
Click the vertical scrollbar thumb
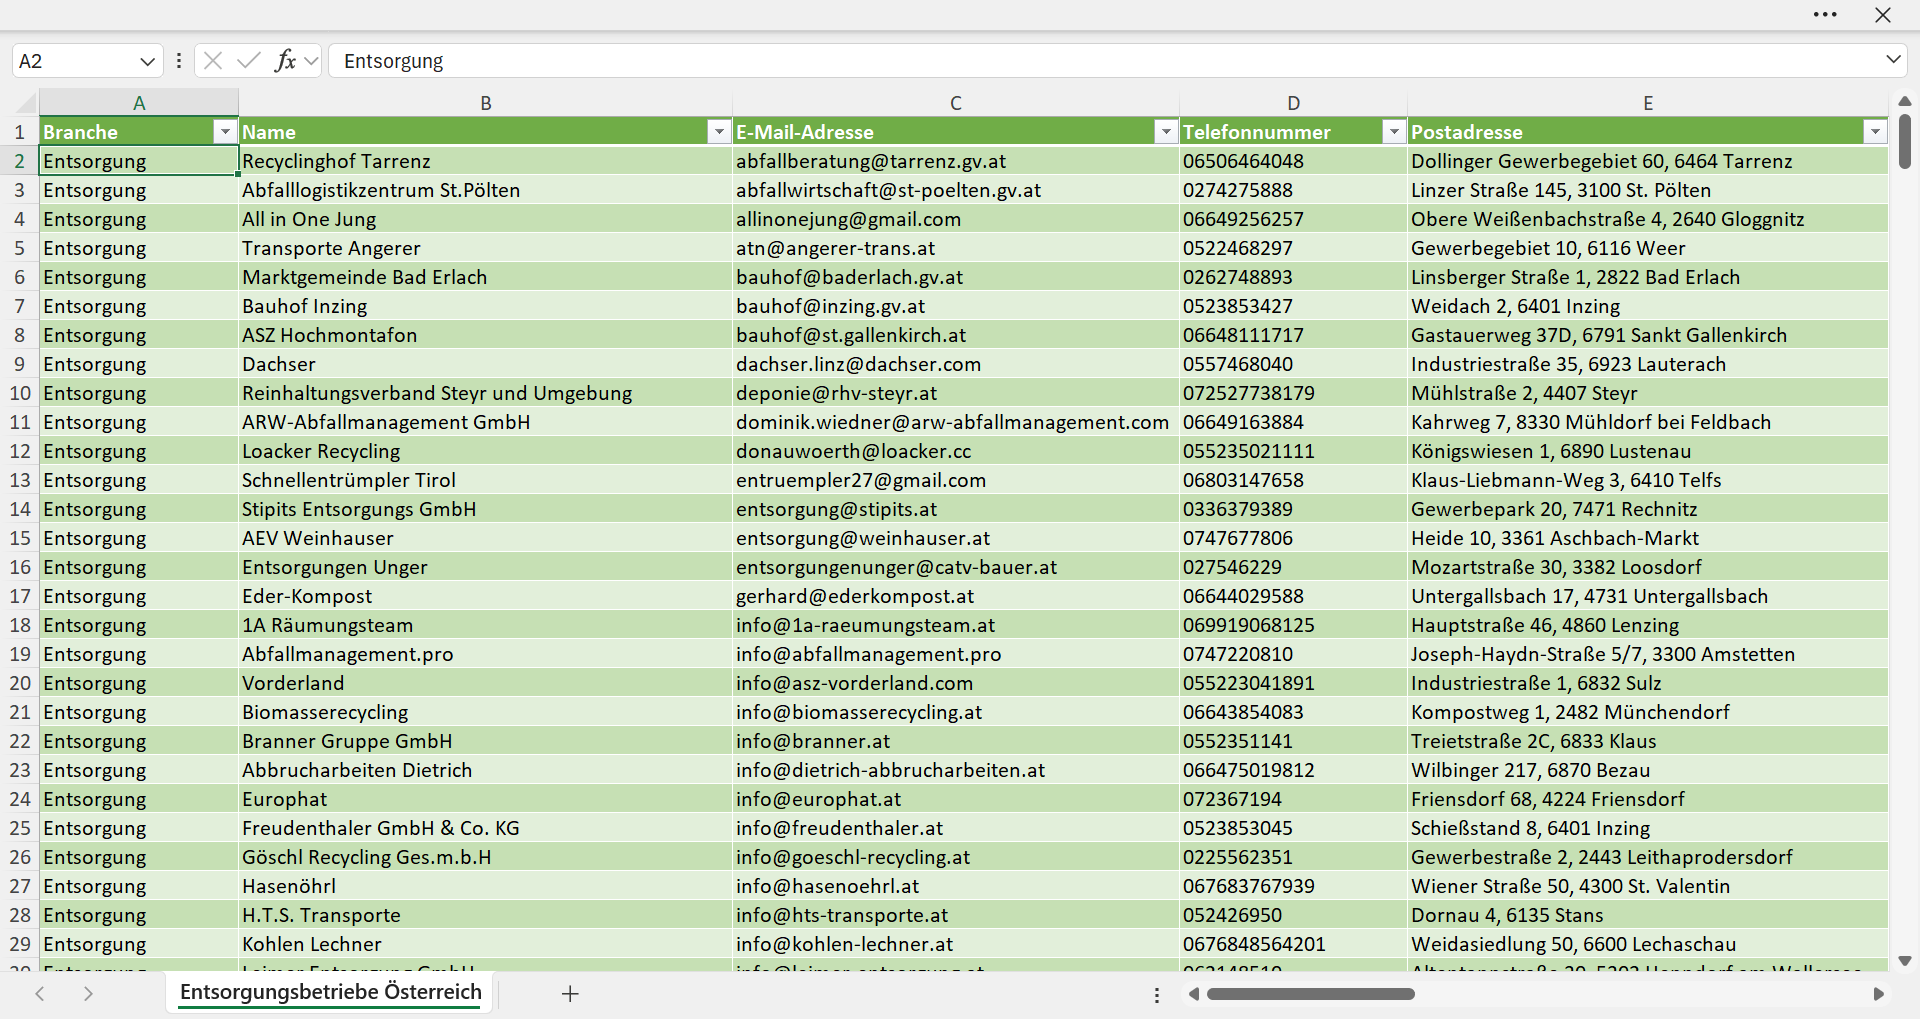(1905, 141)
